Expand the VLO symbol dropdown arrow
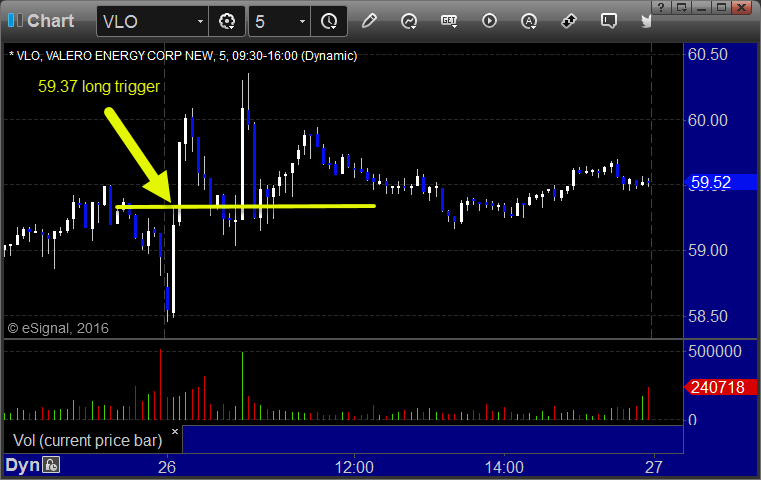The height and width of the screenshot is (480, 761). tap(200, 21)
